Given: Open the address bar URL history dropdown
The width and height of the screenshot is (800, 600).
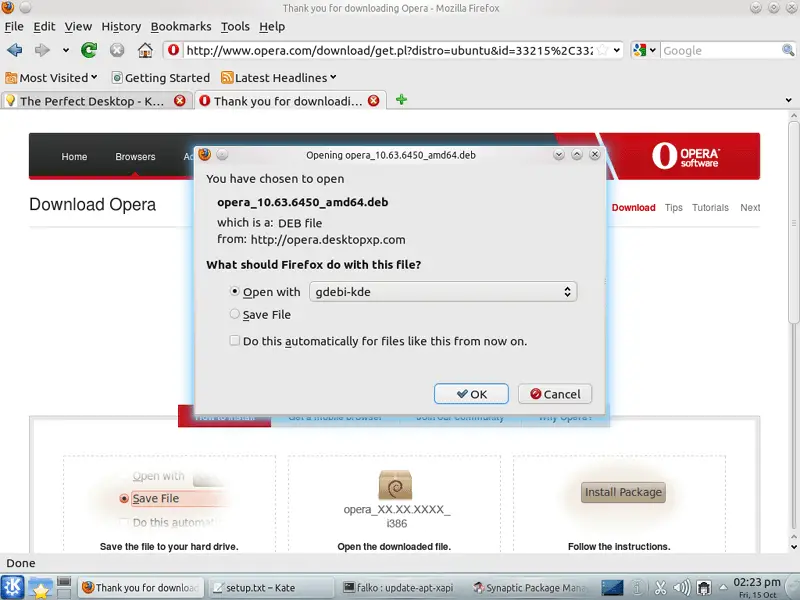Looking at the screenshot, I should (x=617, y=50).
